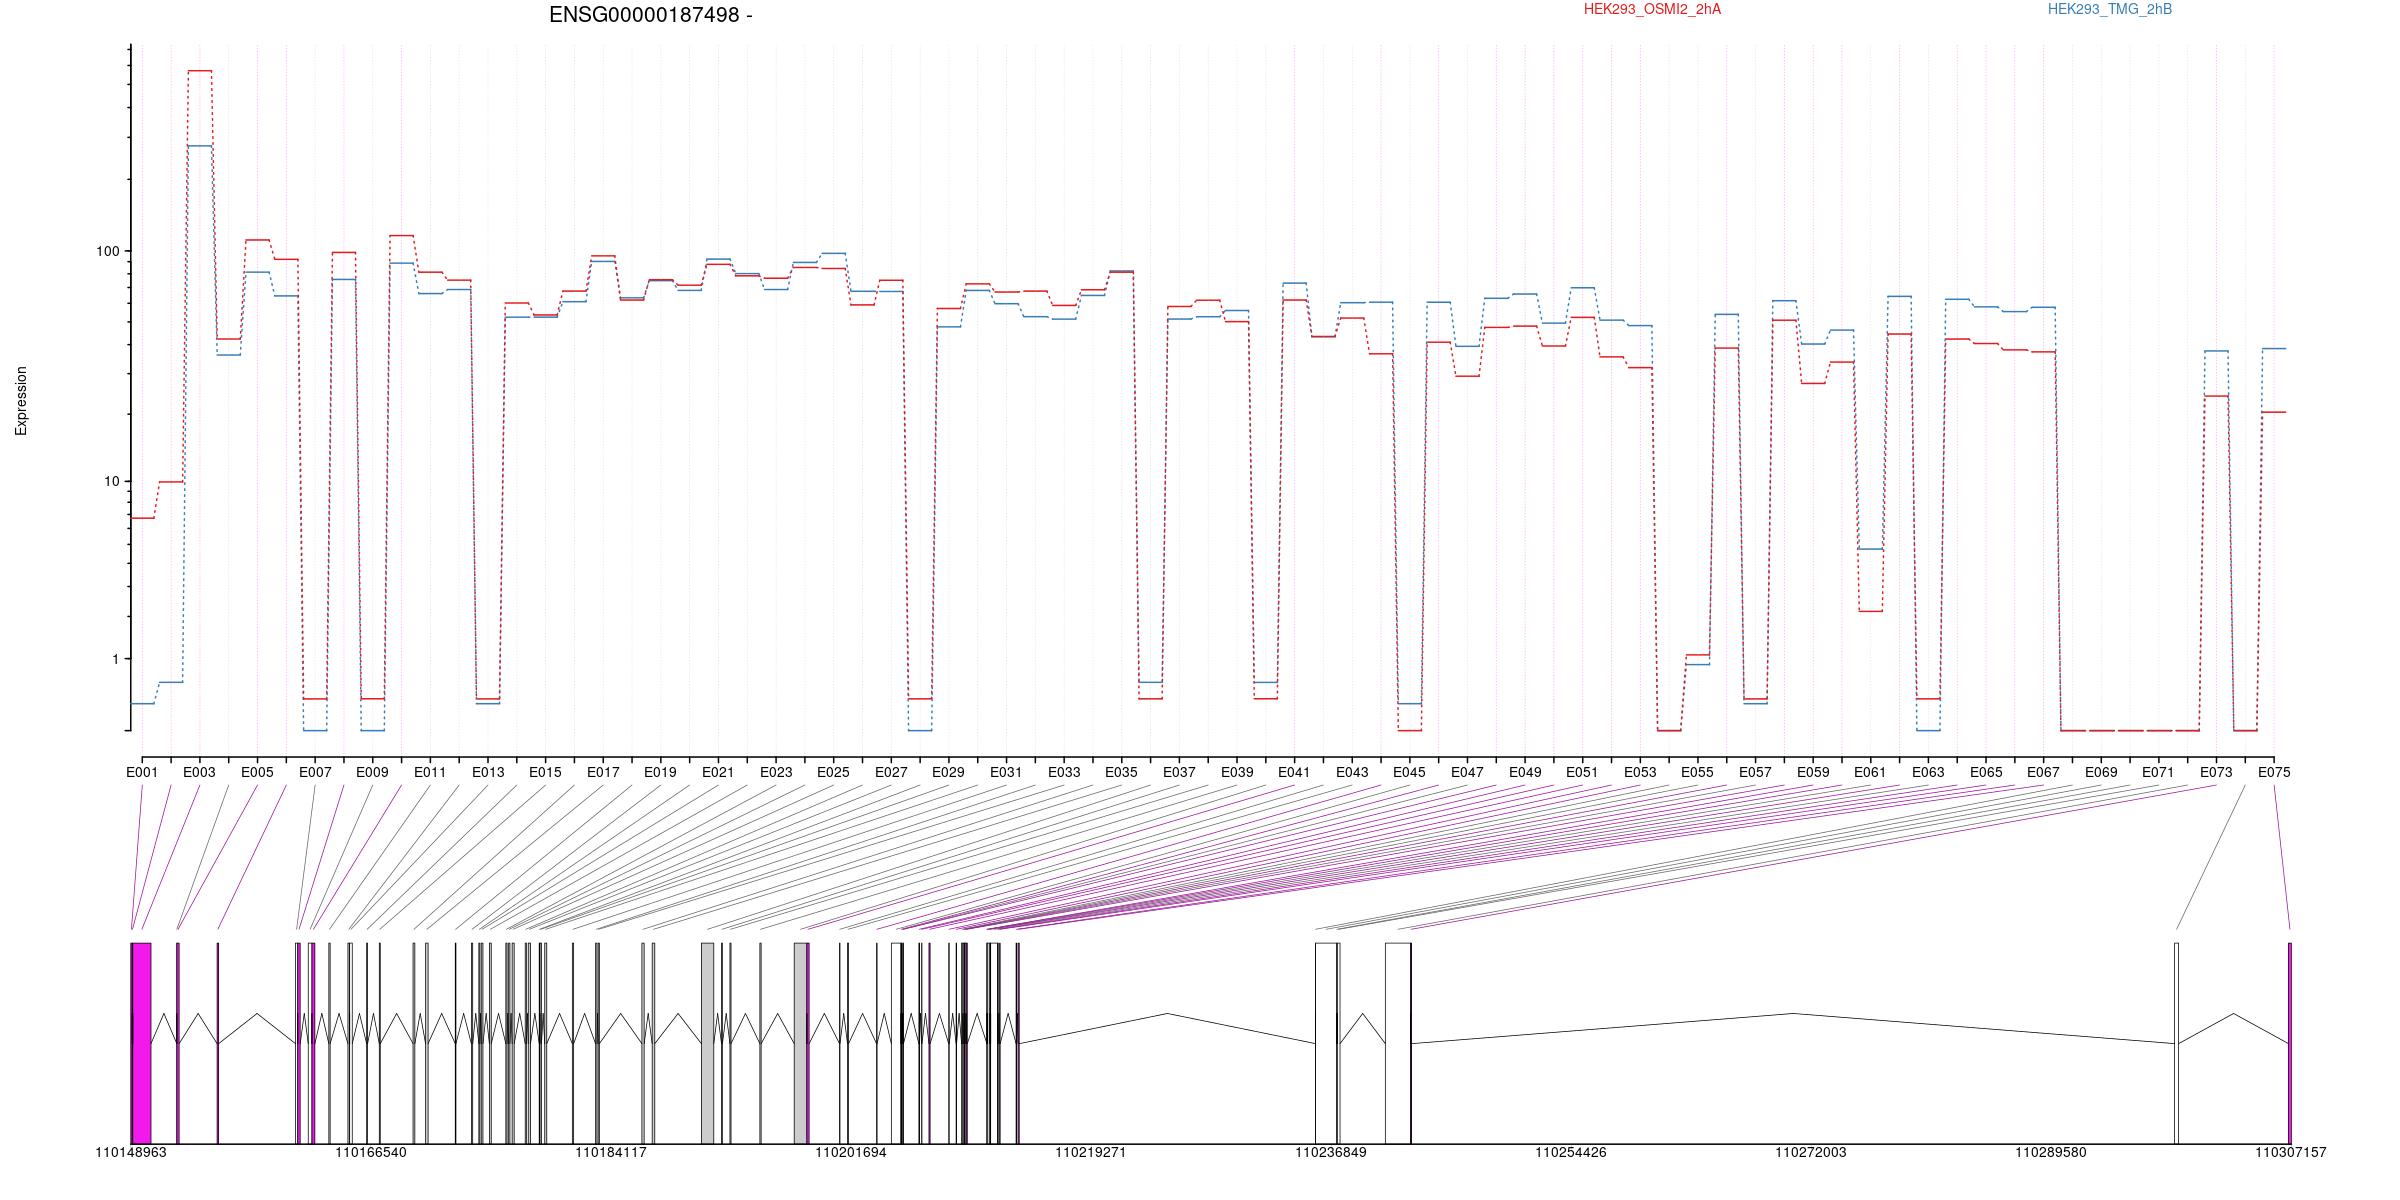Click exon label E051
2400x1200 pixels.
[x=1582, y=772]
